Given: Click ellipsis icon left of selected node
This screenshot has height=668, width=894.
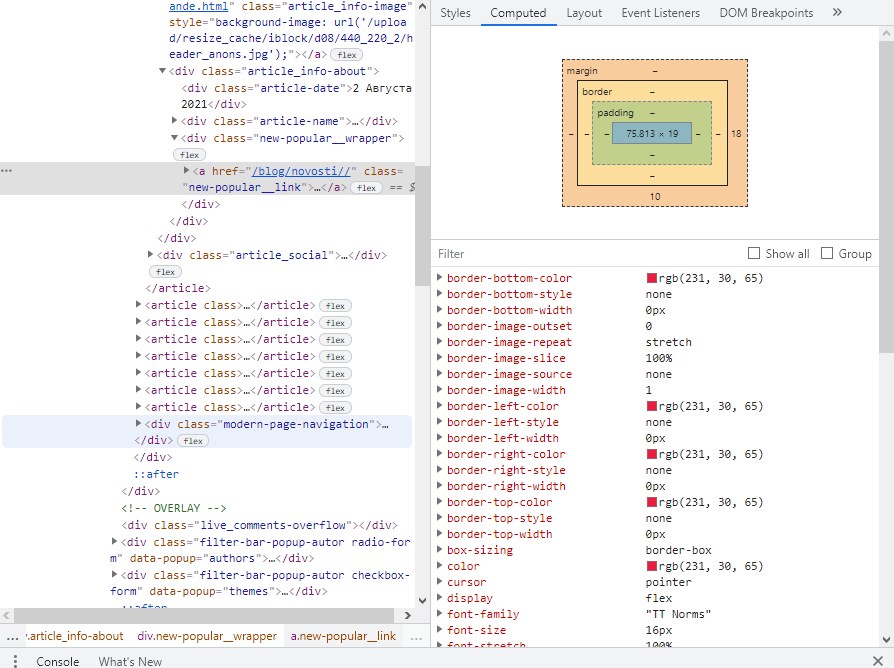Looking at the screenshot, I should click(x=7, y=171).
